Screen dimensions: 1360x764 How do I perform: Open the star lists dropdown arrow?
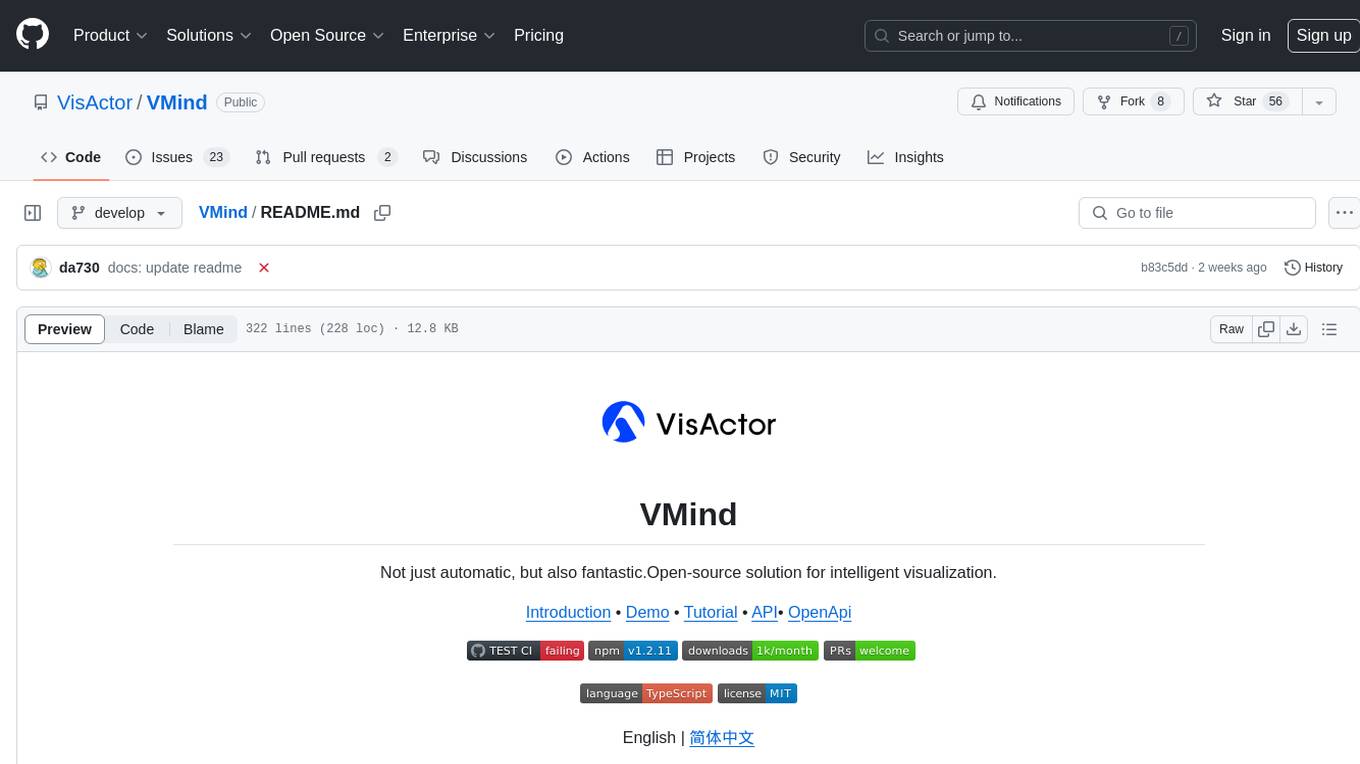pyautogui.click(x=1319, y=102)
